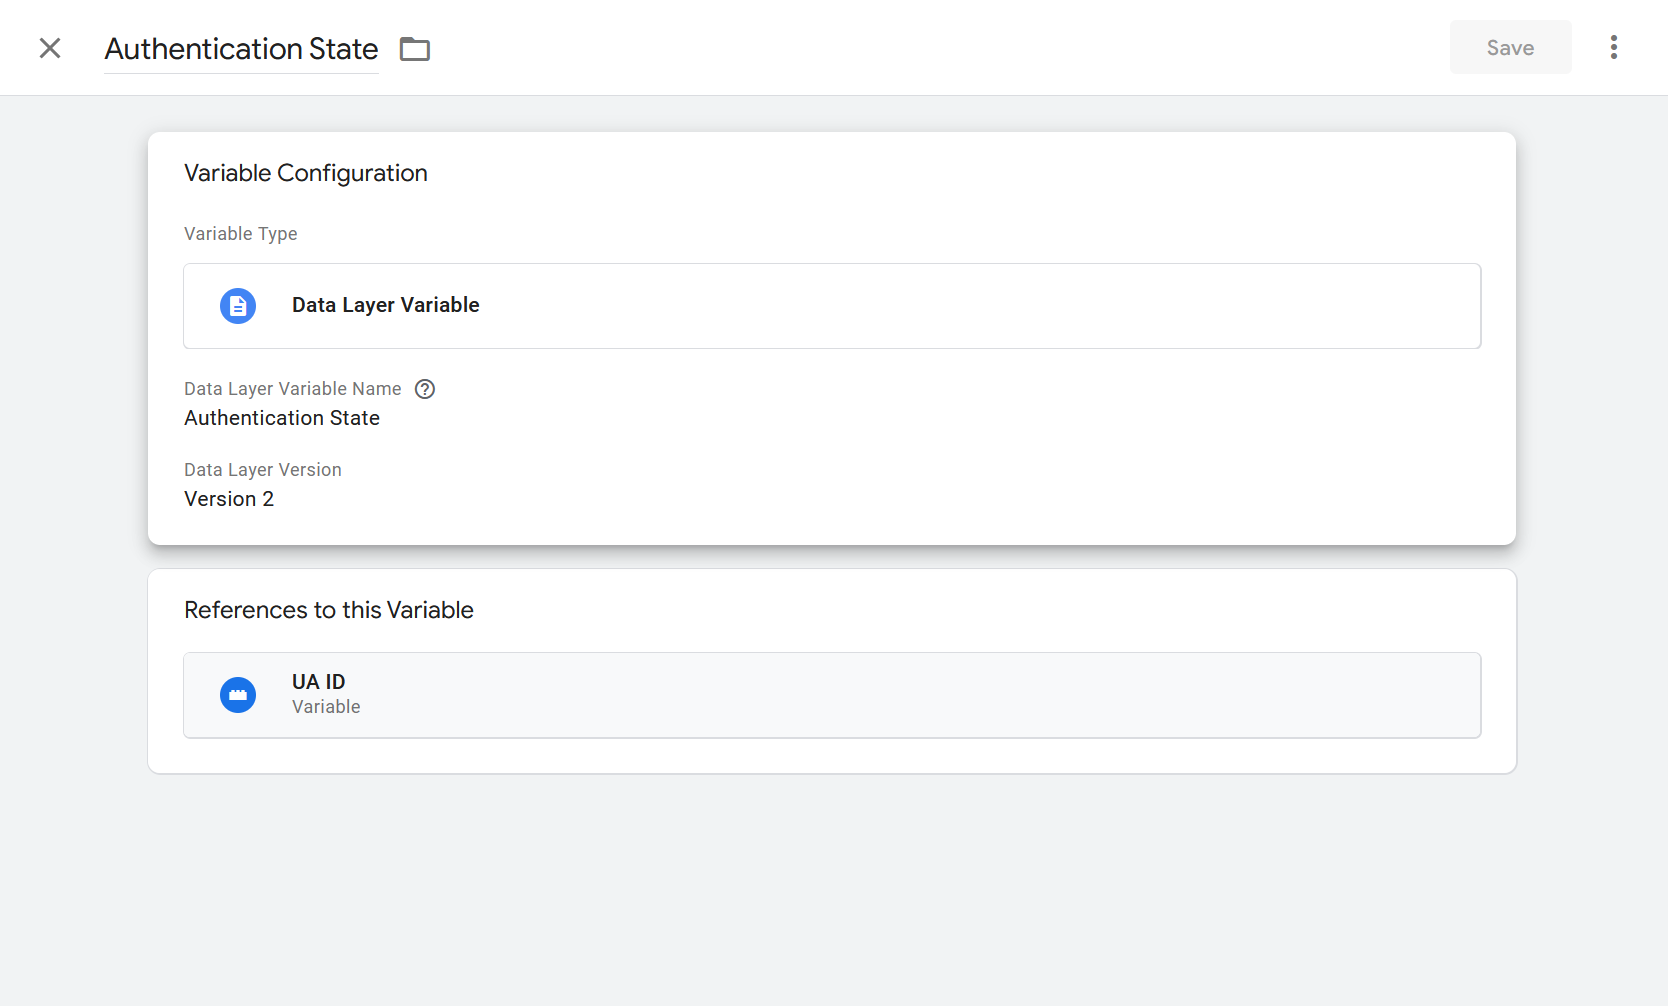Screen dimensions: 1668x1006
Task: Click the "Data Layer Variable Name" label
Action: (x=292, y=389)
